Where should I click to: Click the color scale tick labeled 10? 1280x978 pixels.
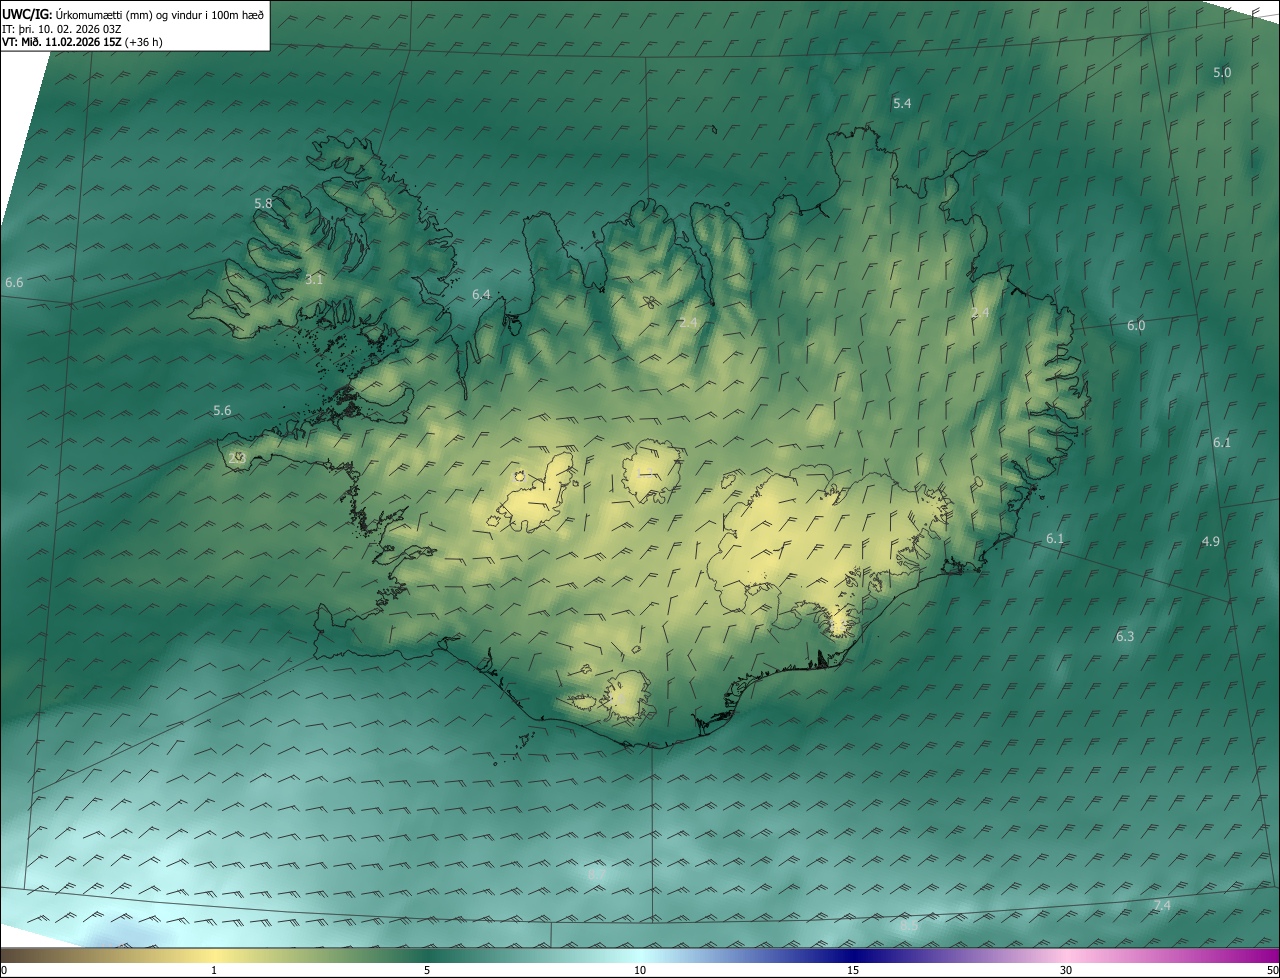(x=640, y=970)
